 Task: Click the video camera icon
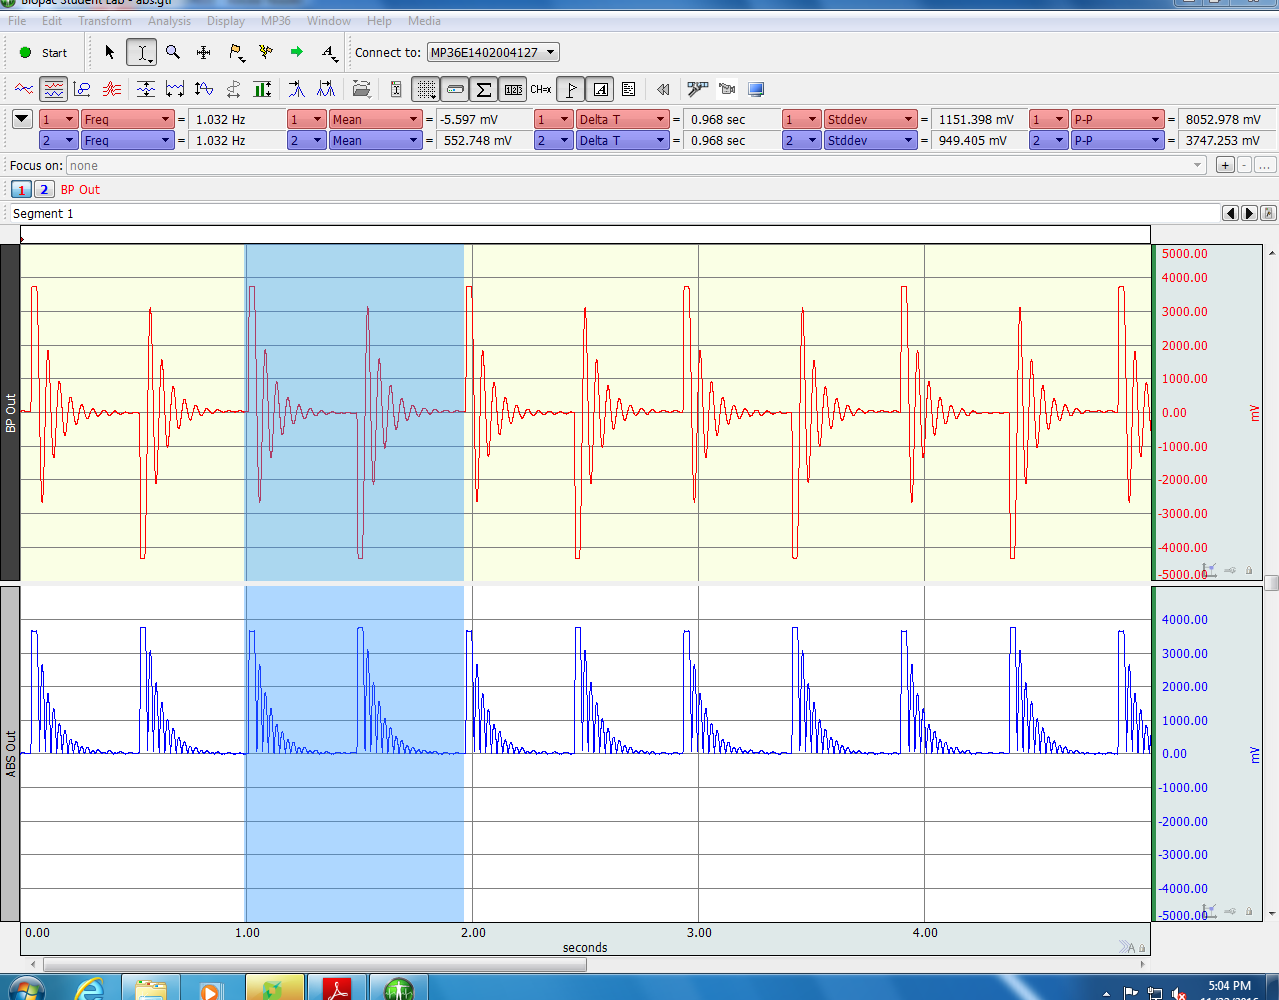click(727, 89)
